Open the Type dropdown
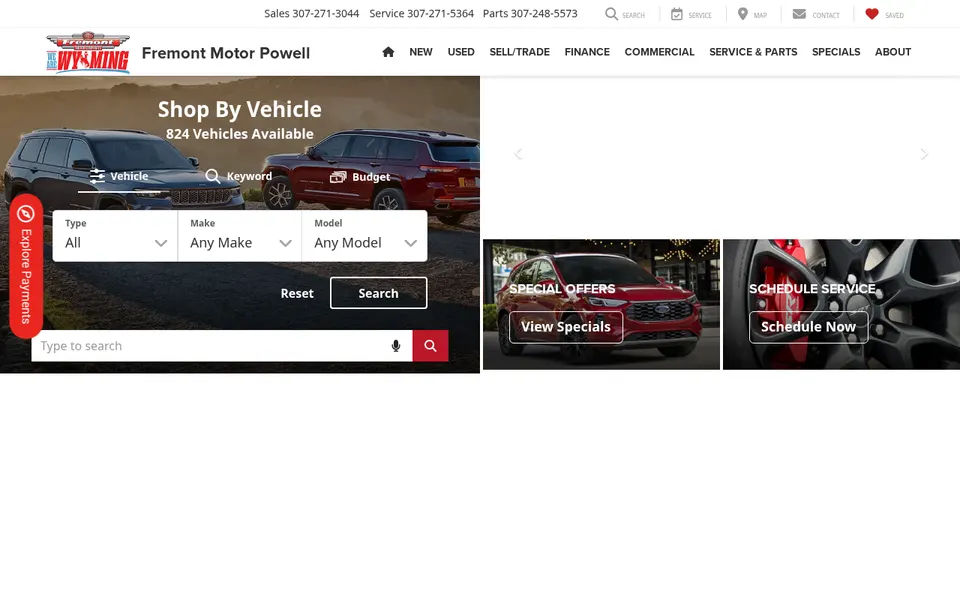 (x=115, y=236)
